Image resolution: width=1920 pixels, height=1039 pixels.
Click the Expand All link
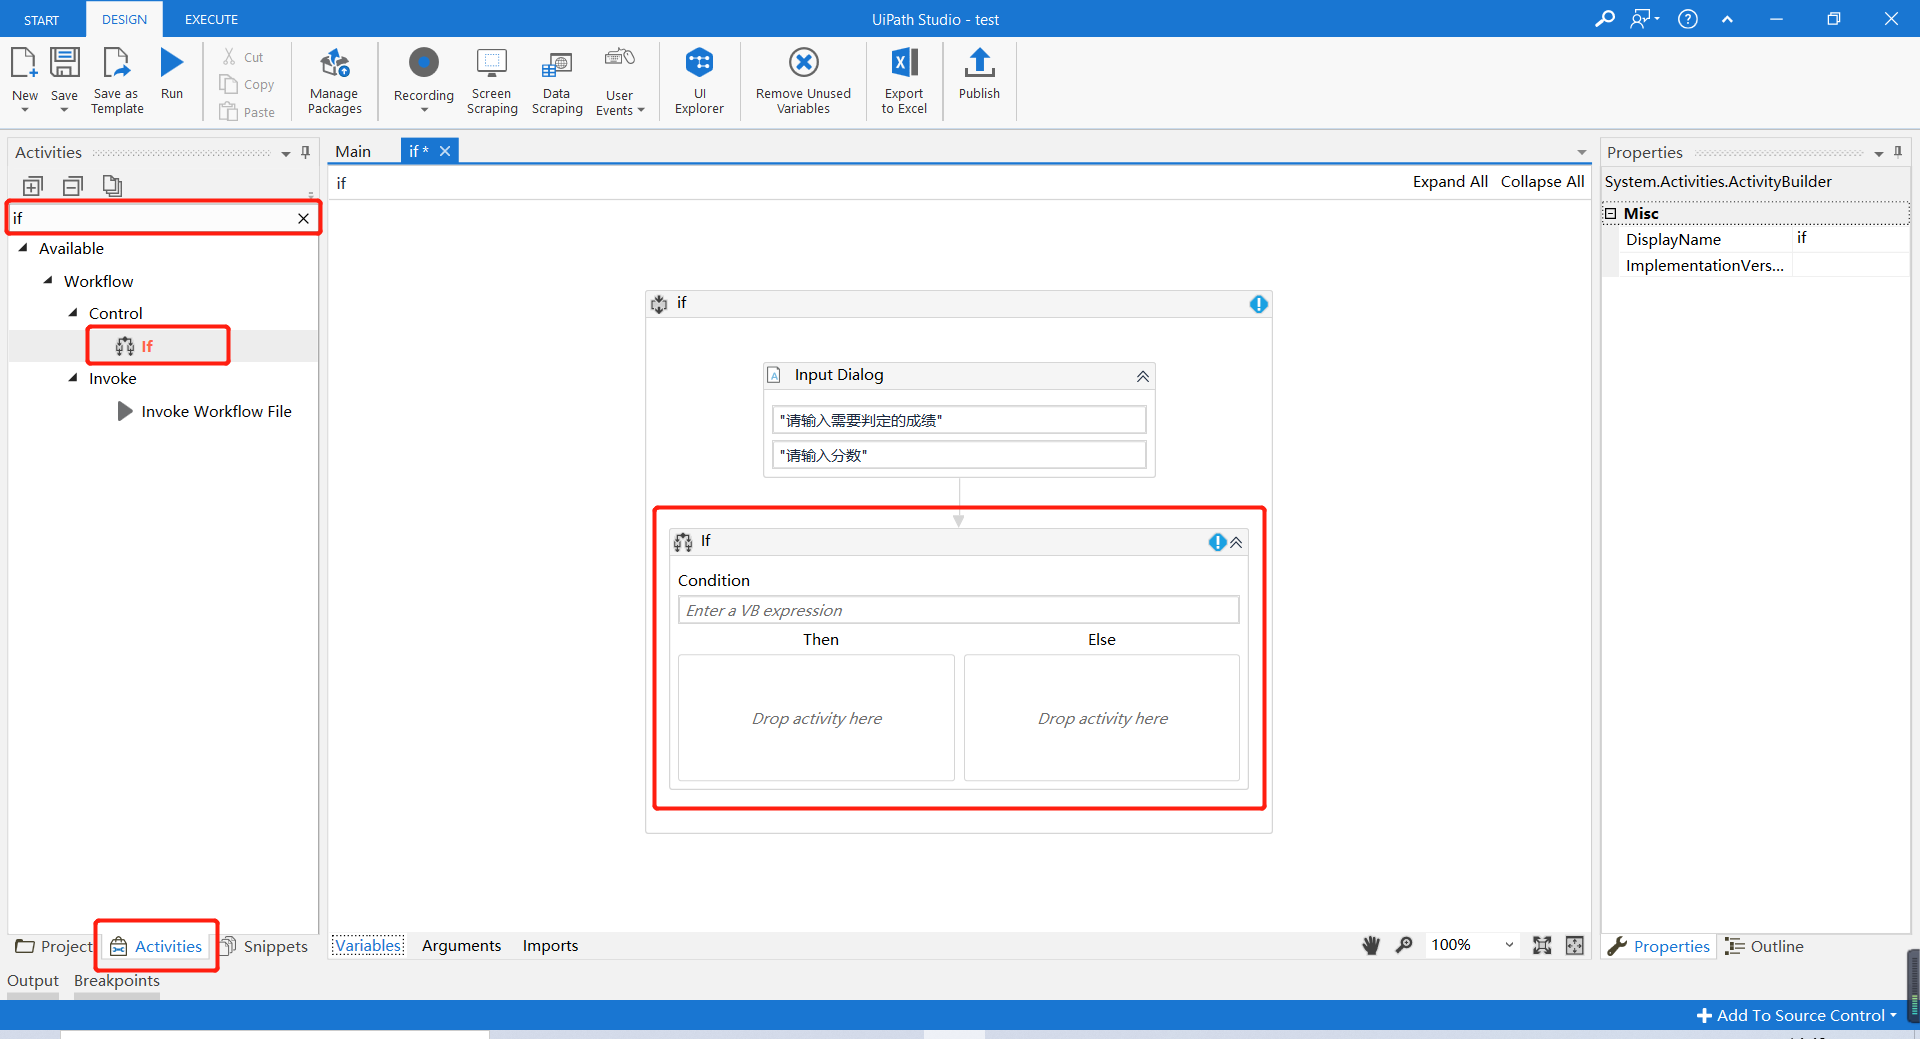coord(1449,181)
